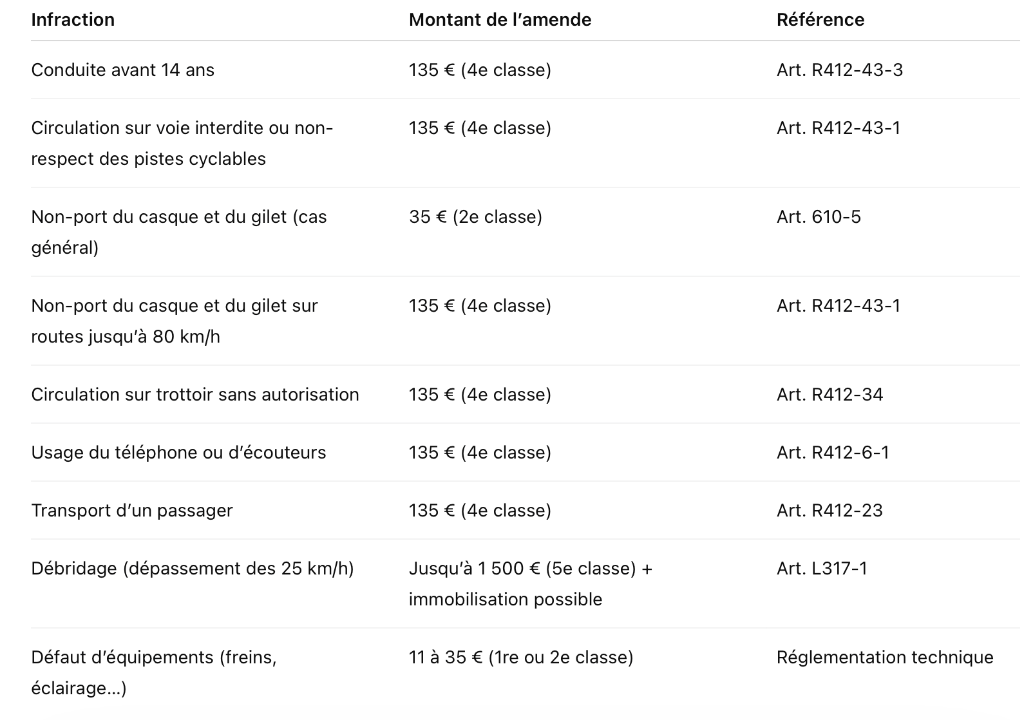Click "Débridage (dépassement des 25 km/h)" cell
Image resolution: width=1024 pixels, height=720 pixels.
194,569
